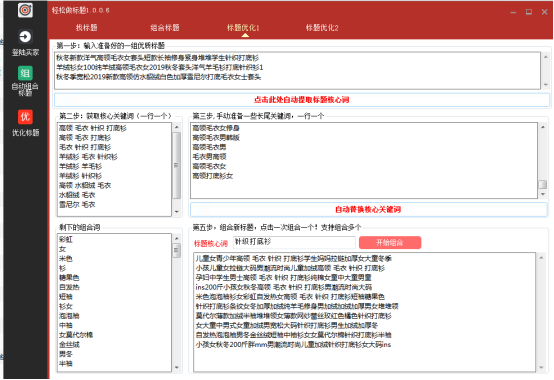Select 金丝绒 in remaining words list
Viewport: 554px width, 380px height.
69,344
